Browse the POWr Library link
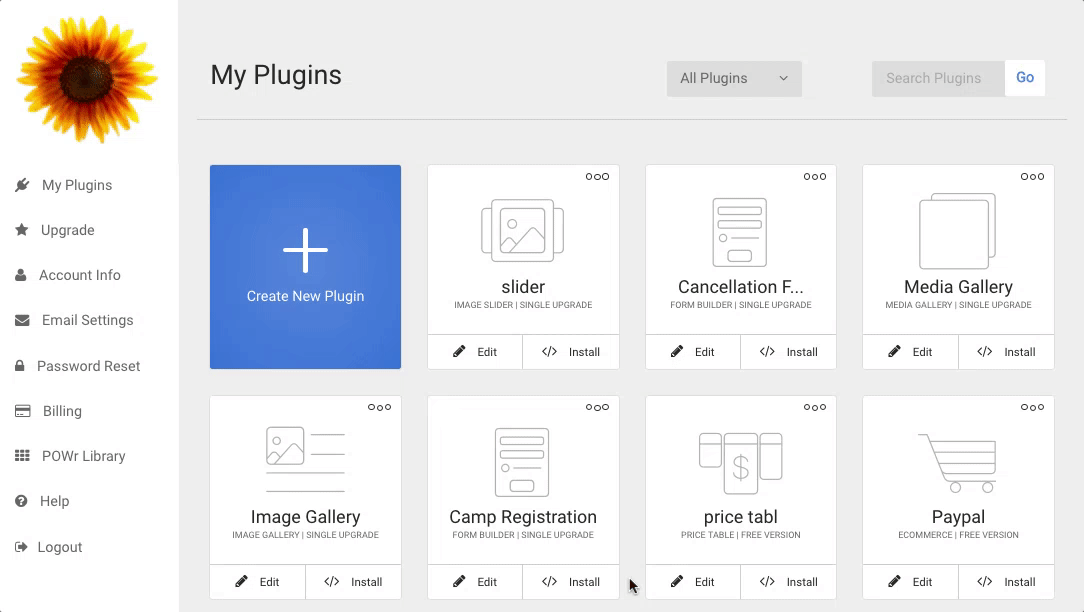1084x612 pixels. (x=84, y=456)
